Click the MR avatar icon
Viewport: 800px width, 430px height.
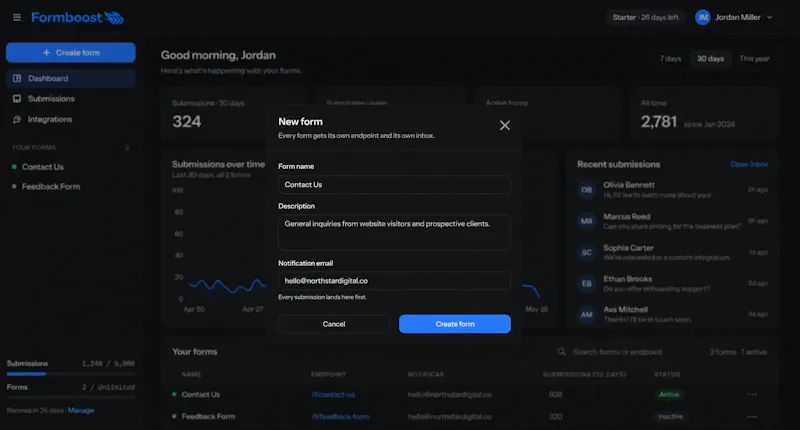click(x=586, y=221)
